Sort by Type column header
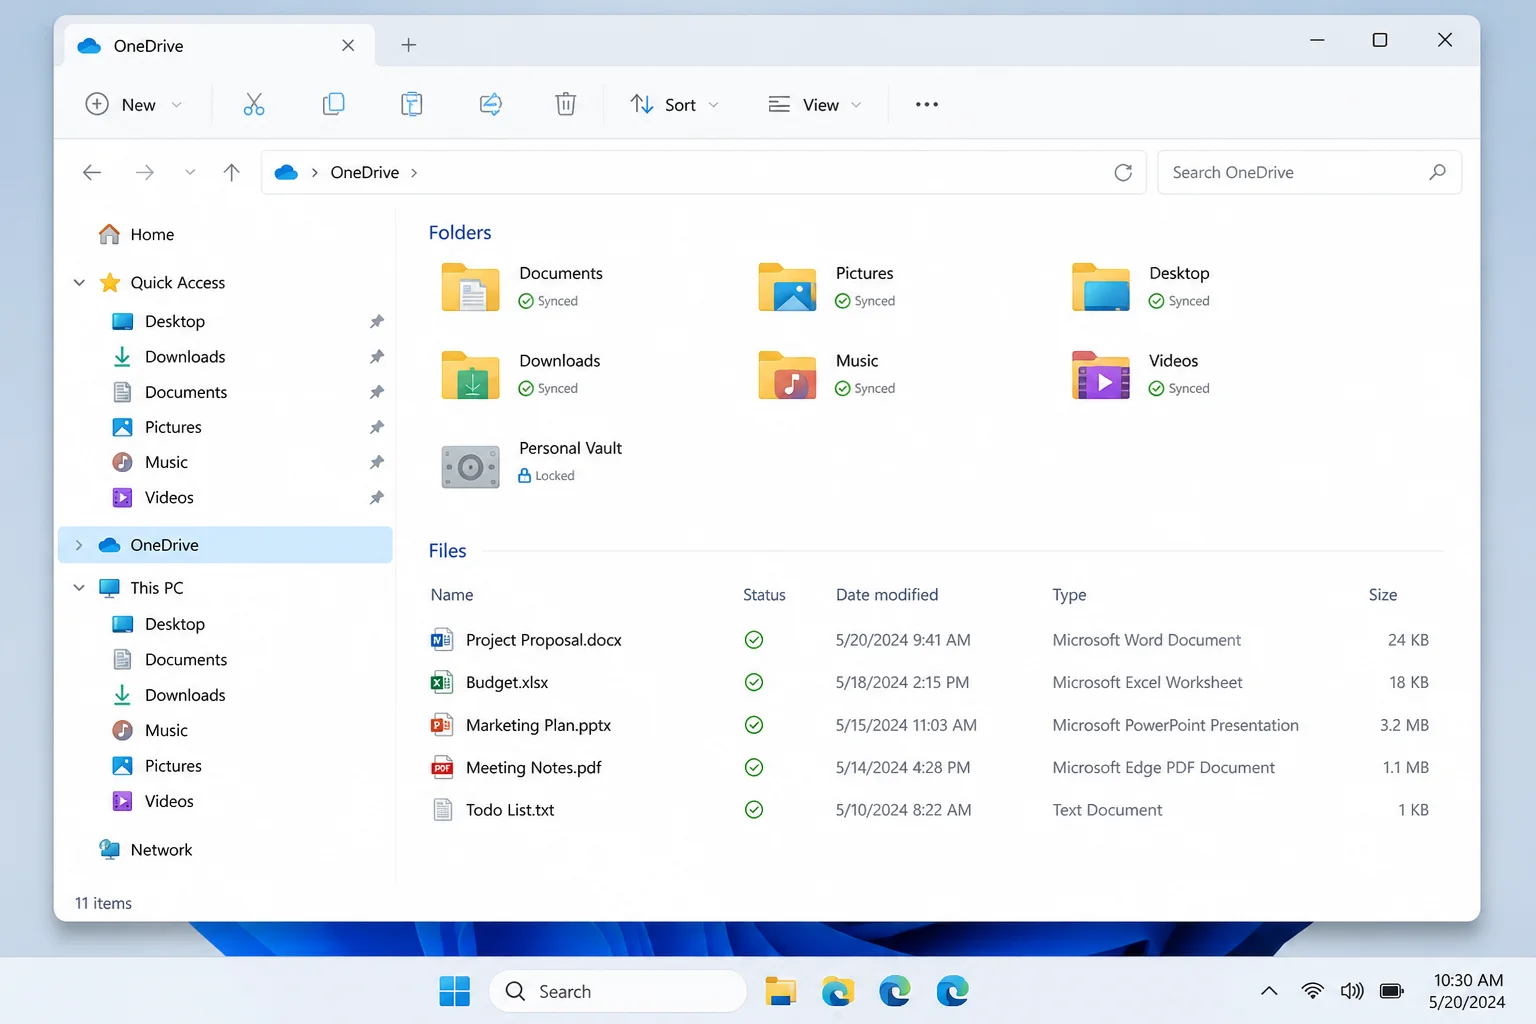Screen dimensions: 1536x1024 1069,595
